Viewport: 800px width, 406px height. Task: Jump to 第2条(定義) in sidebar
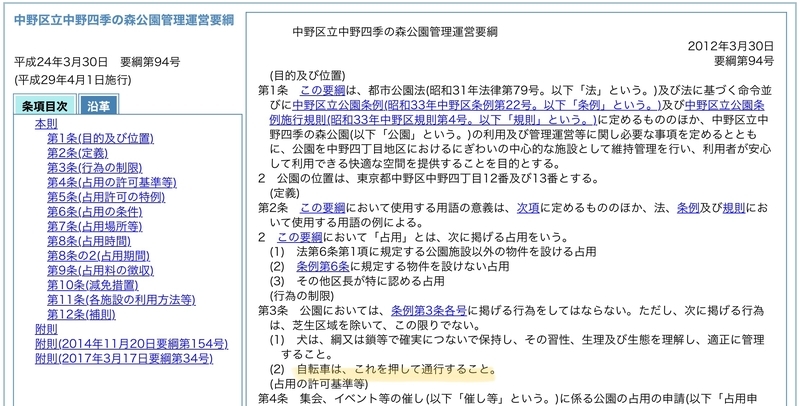pos(78,153)
